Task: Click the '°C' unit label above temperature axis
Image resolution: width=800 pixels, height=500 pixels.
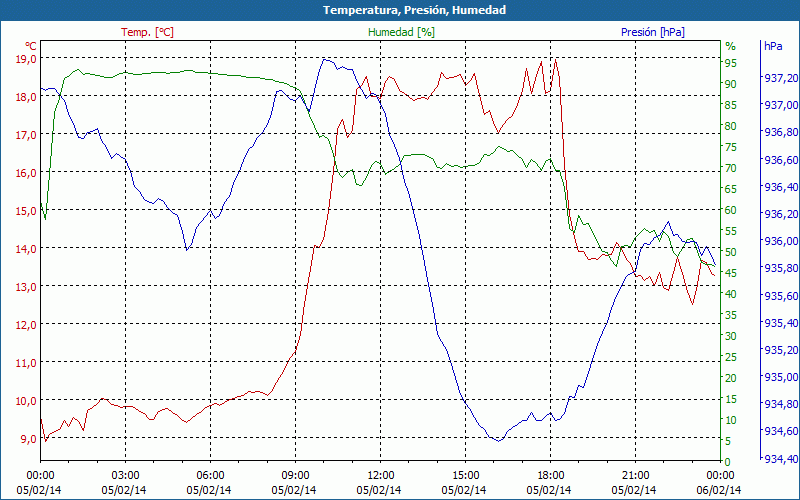Action: pyautogui.click(x=31, y=46)
